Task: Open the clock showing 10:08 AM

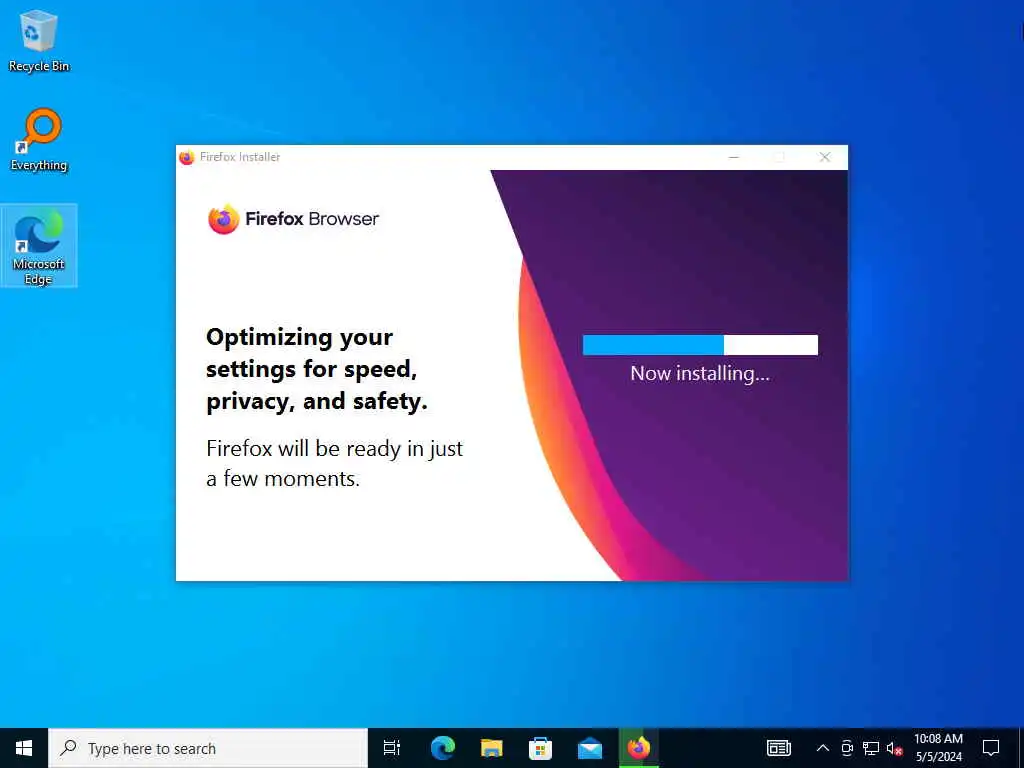Action: [x=938, y=748]
